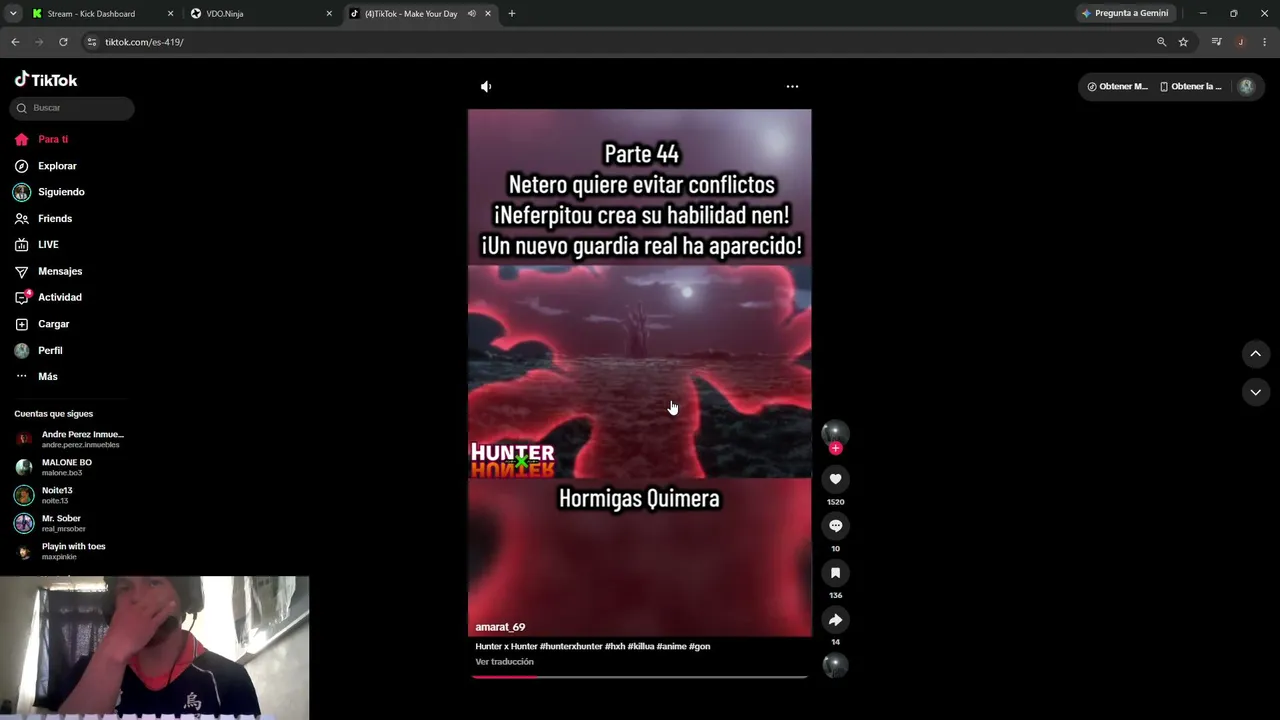Open the TikTok profile avatar at the top right
Viewport: 1280px width, 720px height.
click(1246, 87)
